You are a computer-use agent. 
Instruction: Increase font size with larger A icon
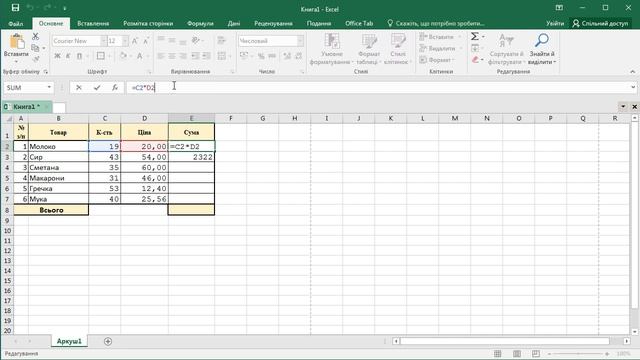[x=135, y=41]
